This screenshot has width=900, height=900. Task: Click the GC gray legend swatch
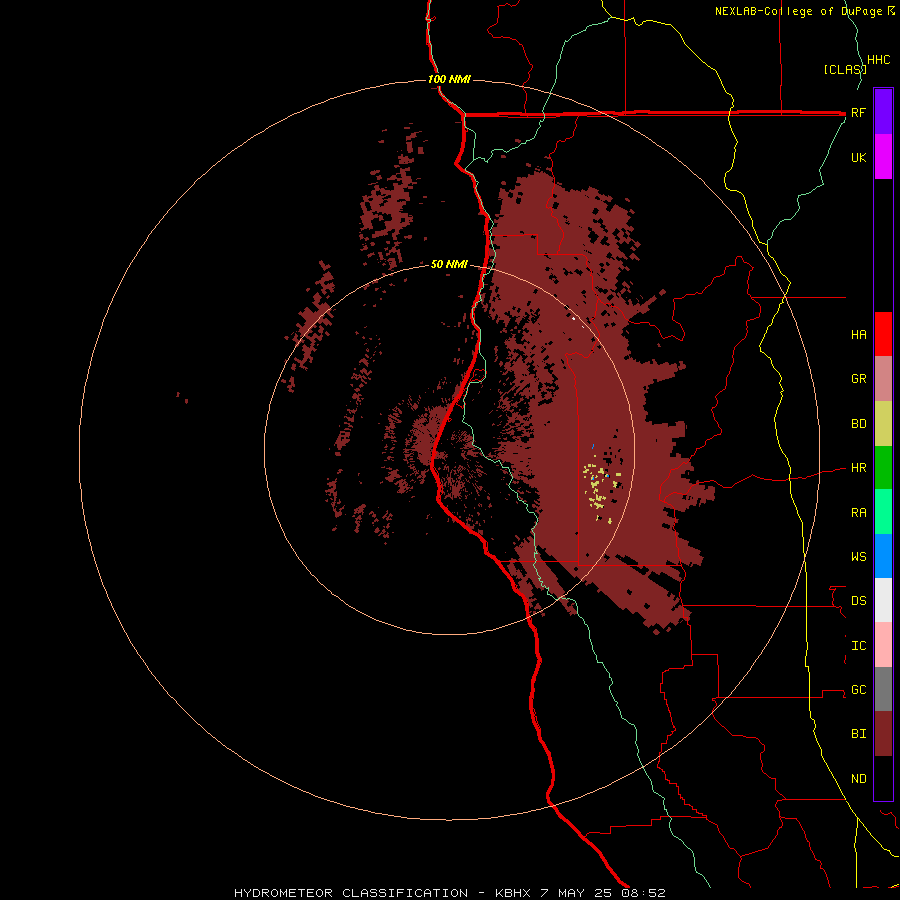883,689
